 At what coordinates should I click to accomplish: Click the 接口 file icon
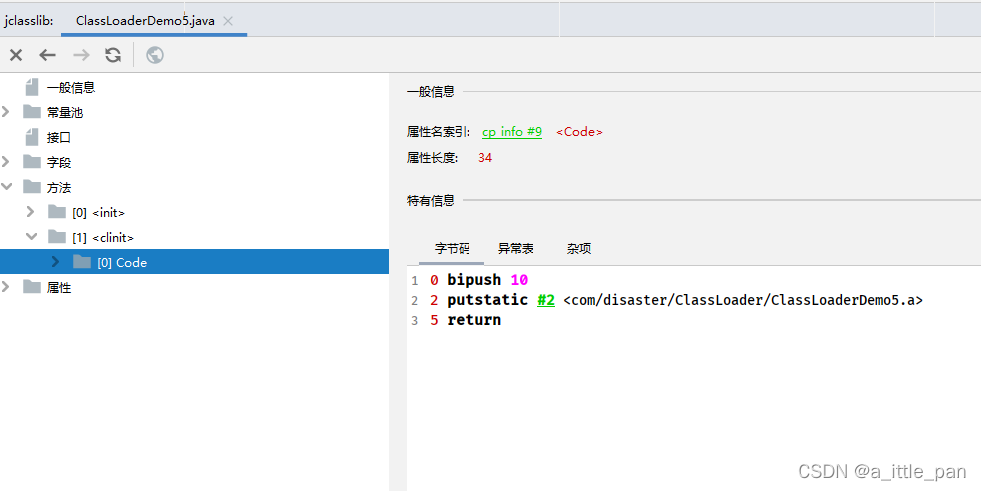32,137
